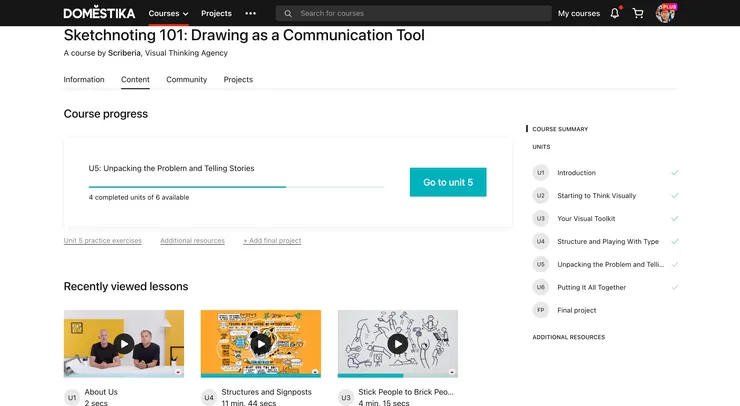Click the Domestika logo

point(99,13)
